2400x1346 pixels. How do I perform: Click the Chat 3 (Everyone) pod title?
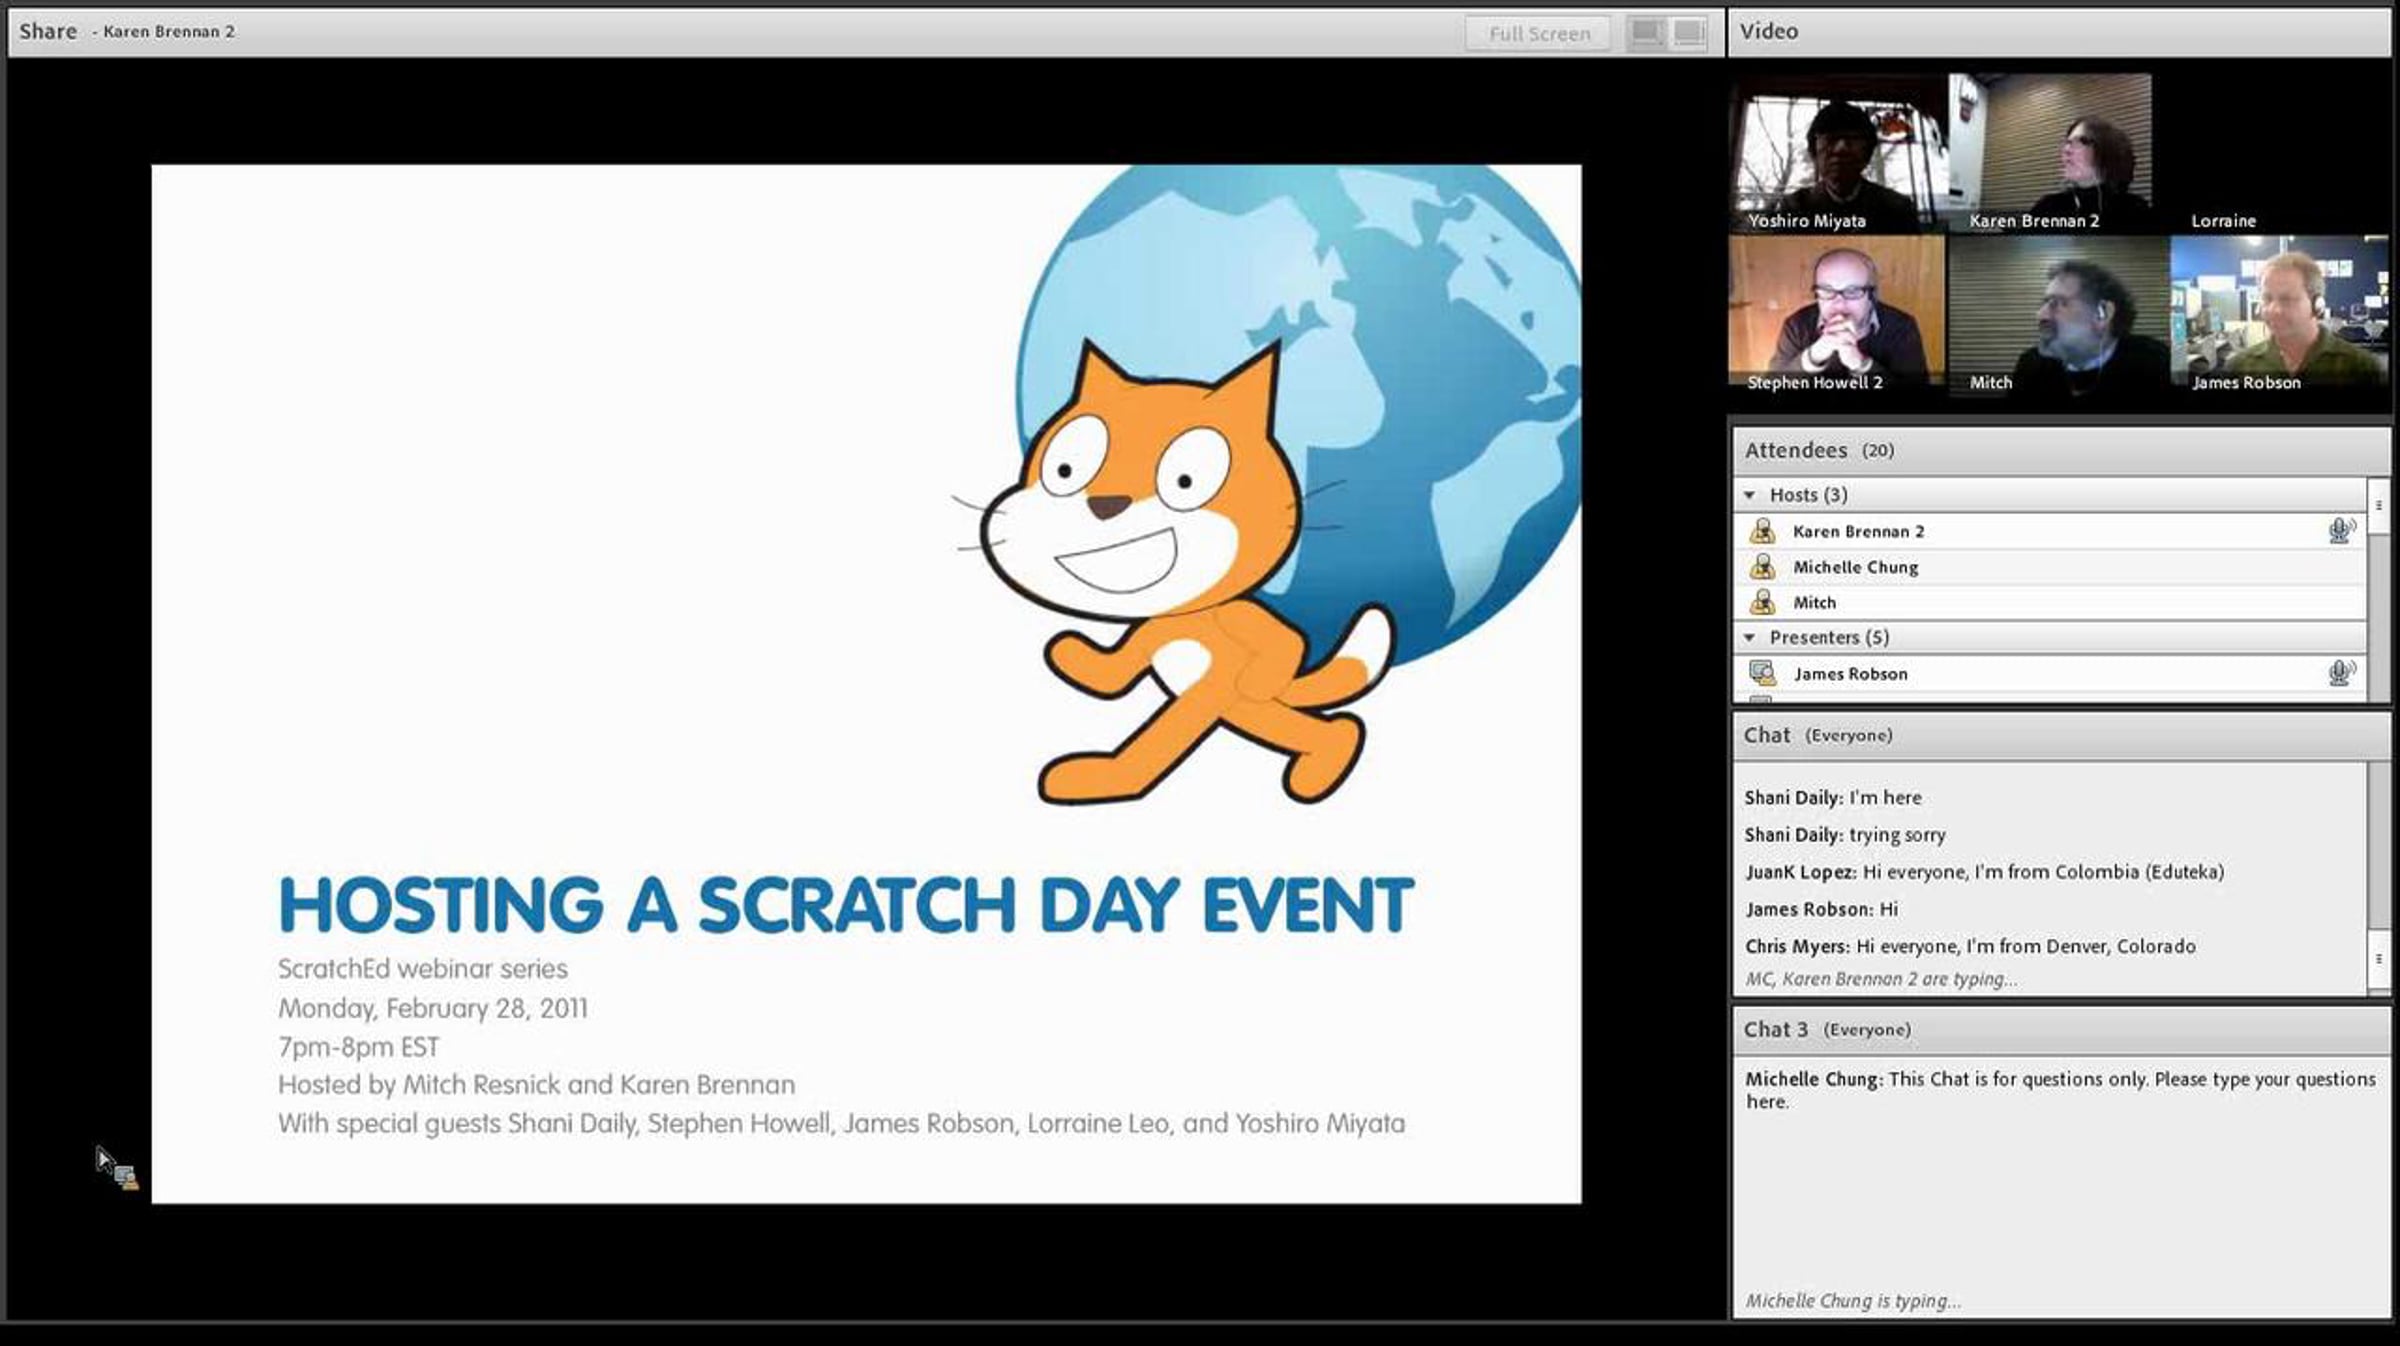point(1827,1029)
